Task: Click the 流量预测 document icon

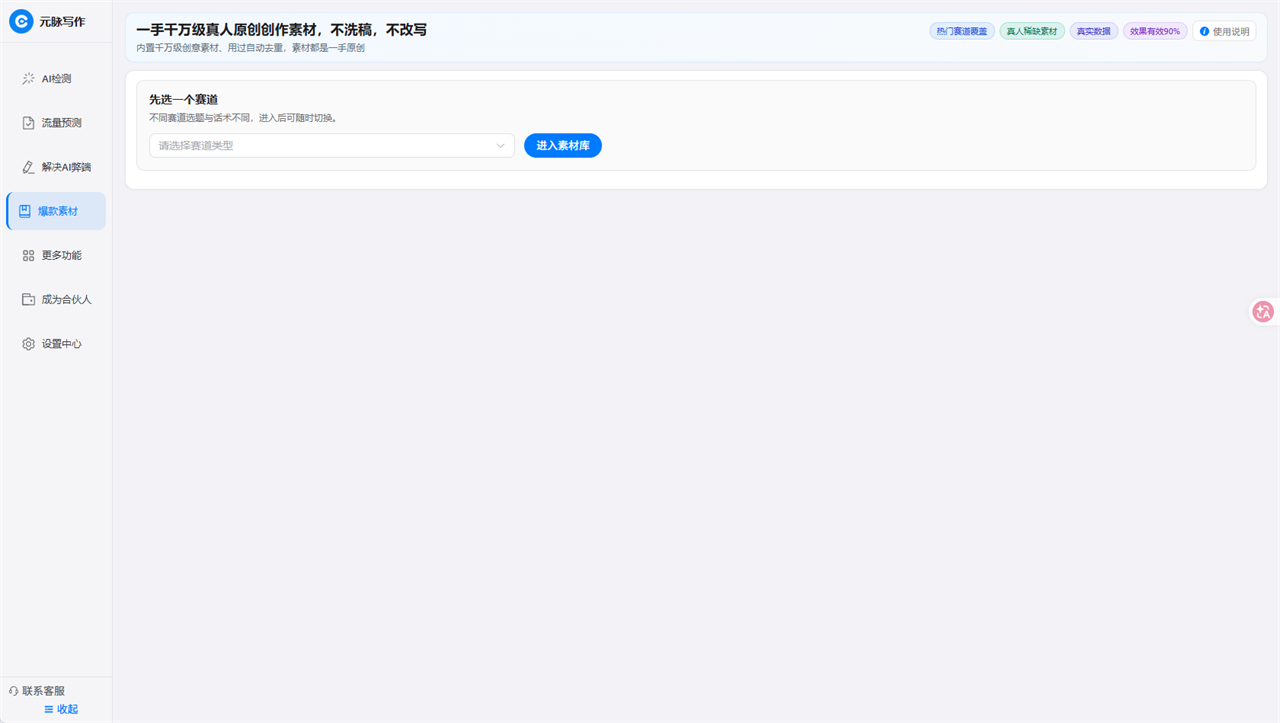Action: click(28, 123)
